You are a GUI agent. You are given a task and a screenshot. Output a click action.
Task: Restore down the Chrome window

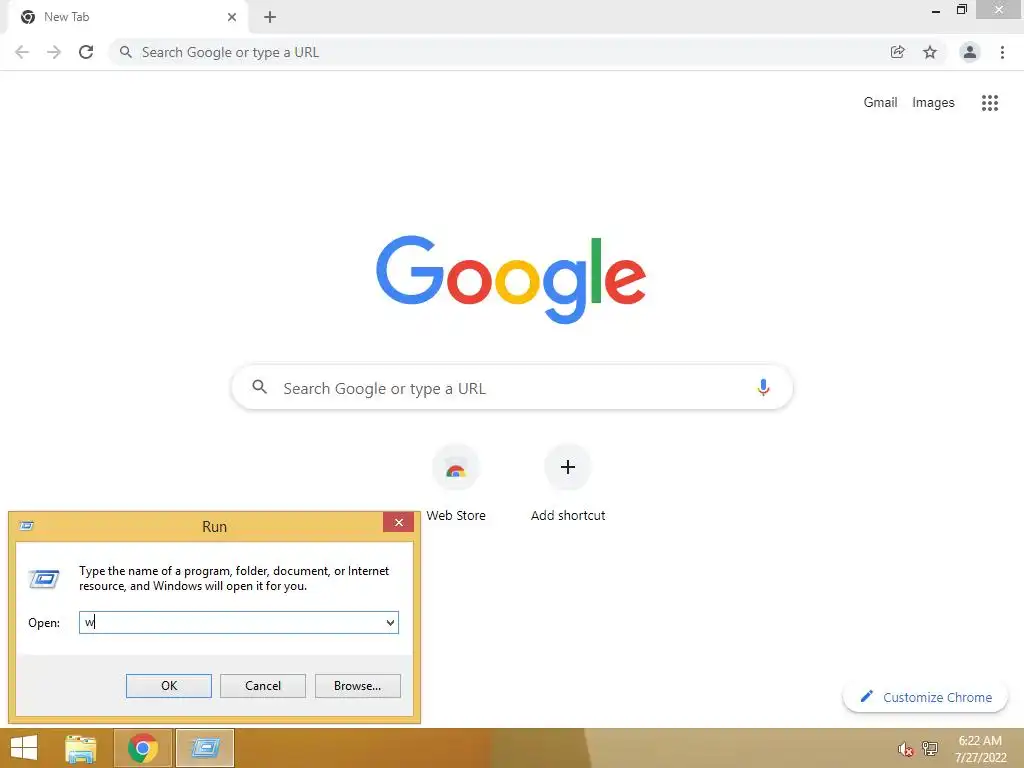pos(961,10)
